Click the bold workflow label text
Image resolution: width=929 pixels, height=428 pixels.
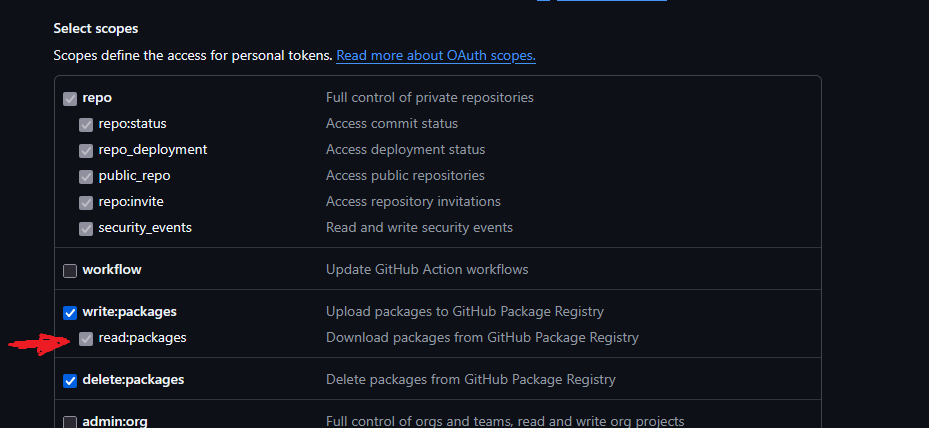click(x=112, y=270)
